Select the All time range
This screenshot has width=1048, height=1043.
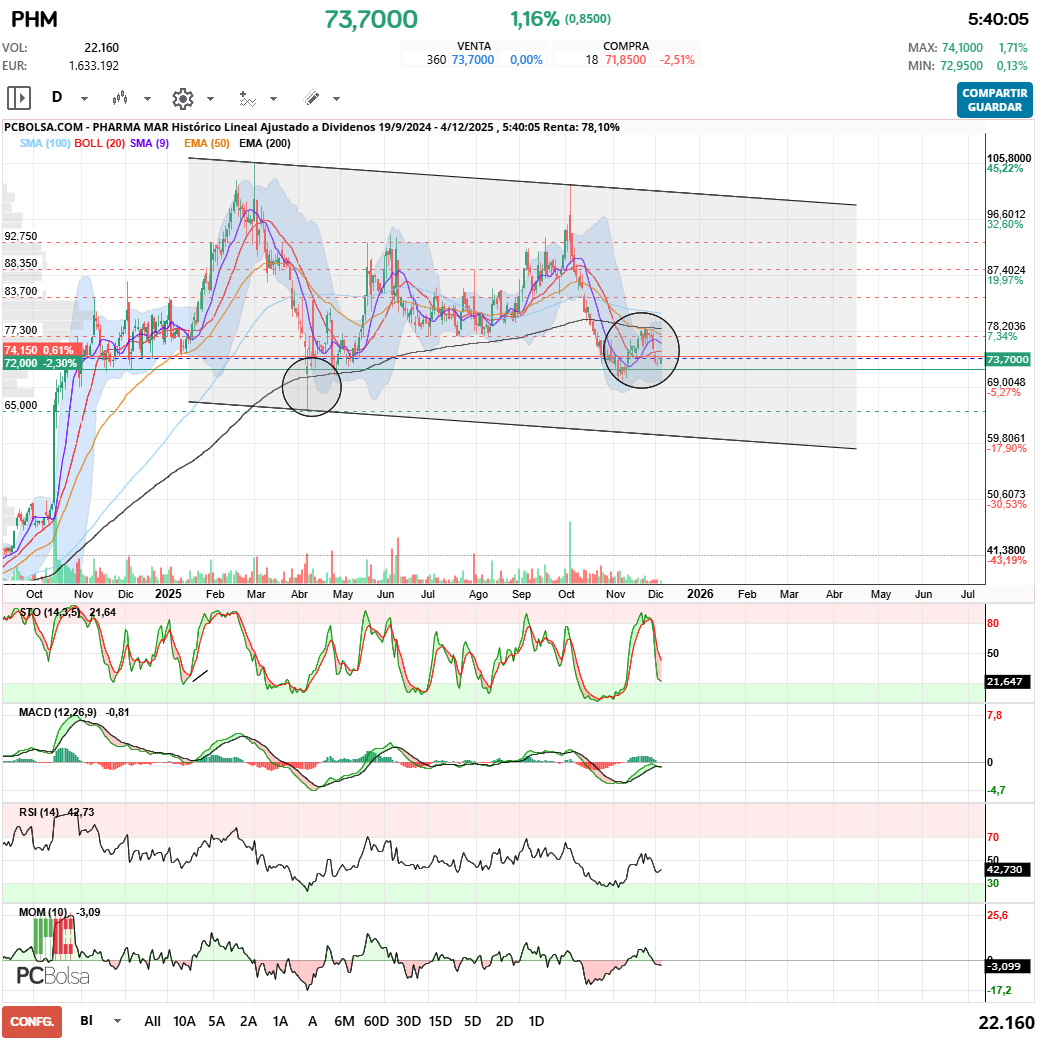click(152, 1021)
